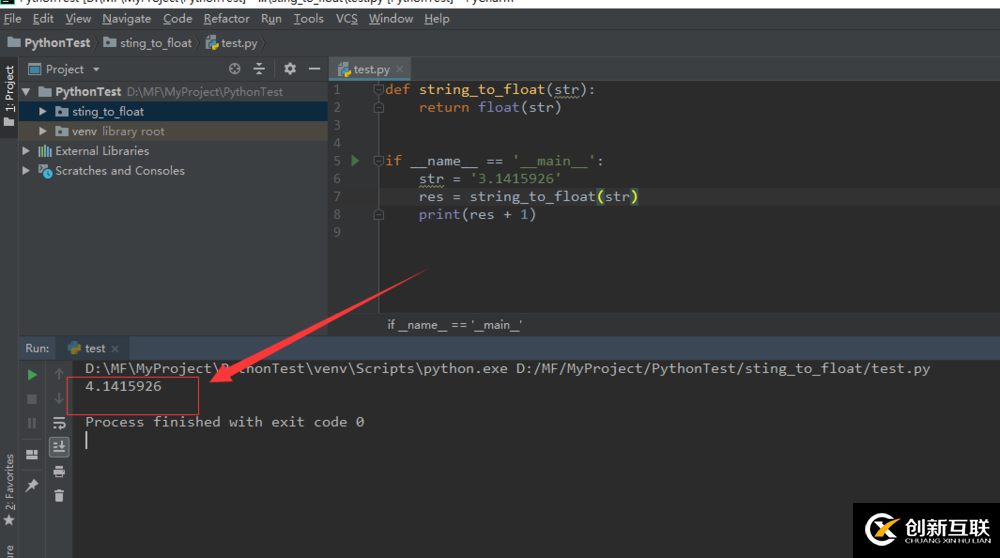Viewport: 1000px width, 558px height.
Task: Expand Scratches and Consoles node
Action: click(26, 171)
